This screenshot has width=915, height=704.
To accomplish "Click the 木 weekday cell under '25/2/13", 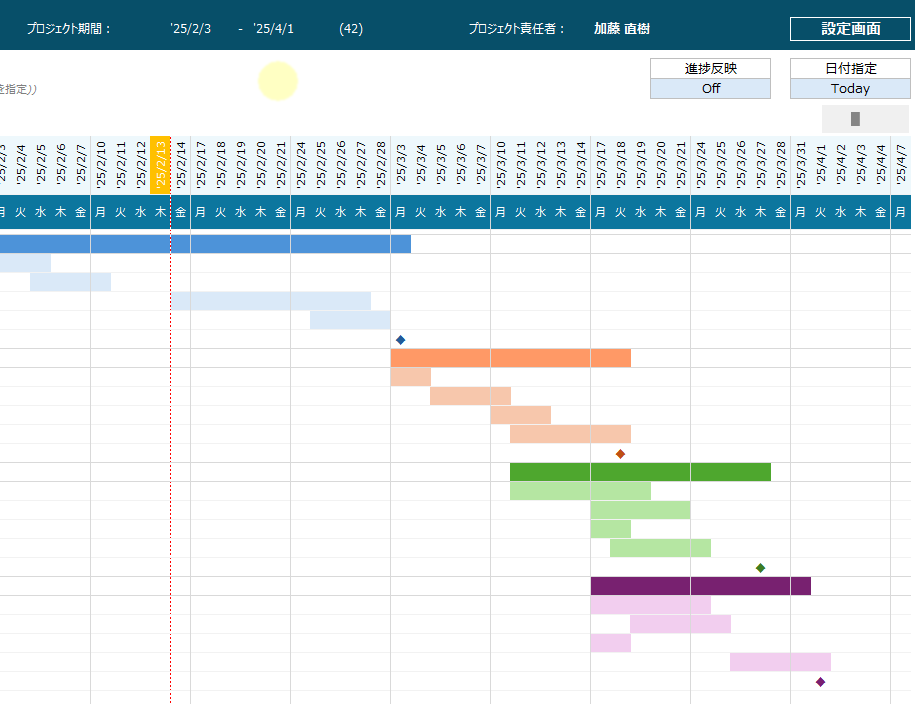I will click(x=160, y=212).
